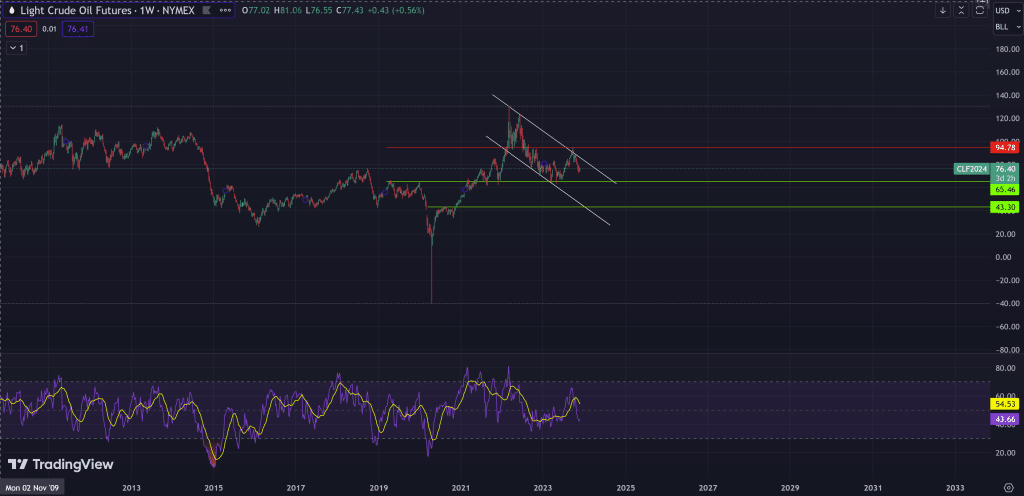Click the collapse pane arrows icon

tap(962, 10)
